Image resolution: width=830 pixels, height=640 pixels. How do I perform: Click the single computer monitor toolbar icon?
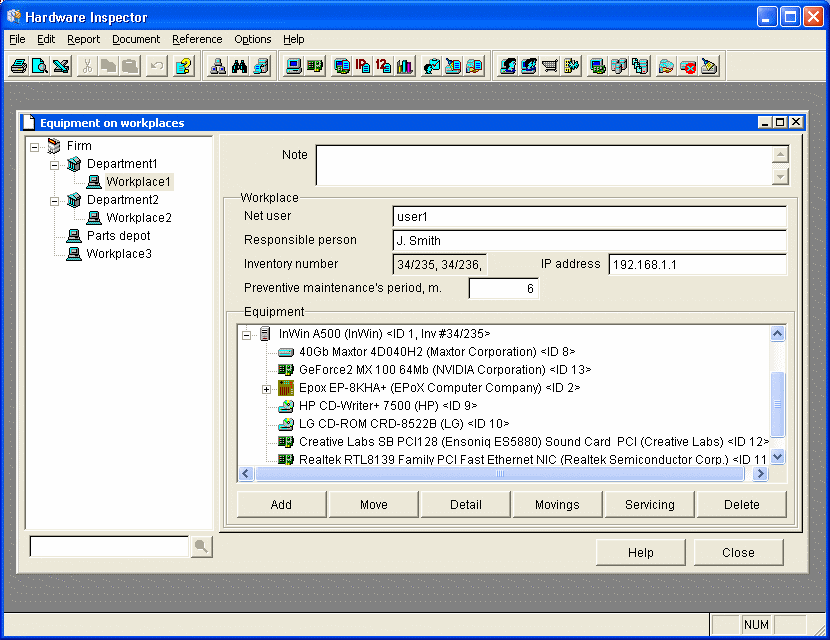tap(294, 66)
